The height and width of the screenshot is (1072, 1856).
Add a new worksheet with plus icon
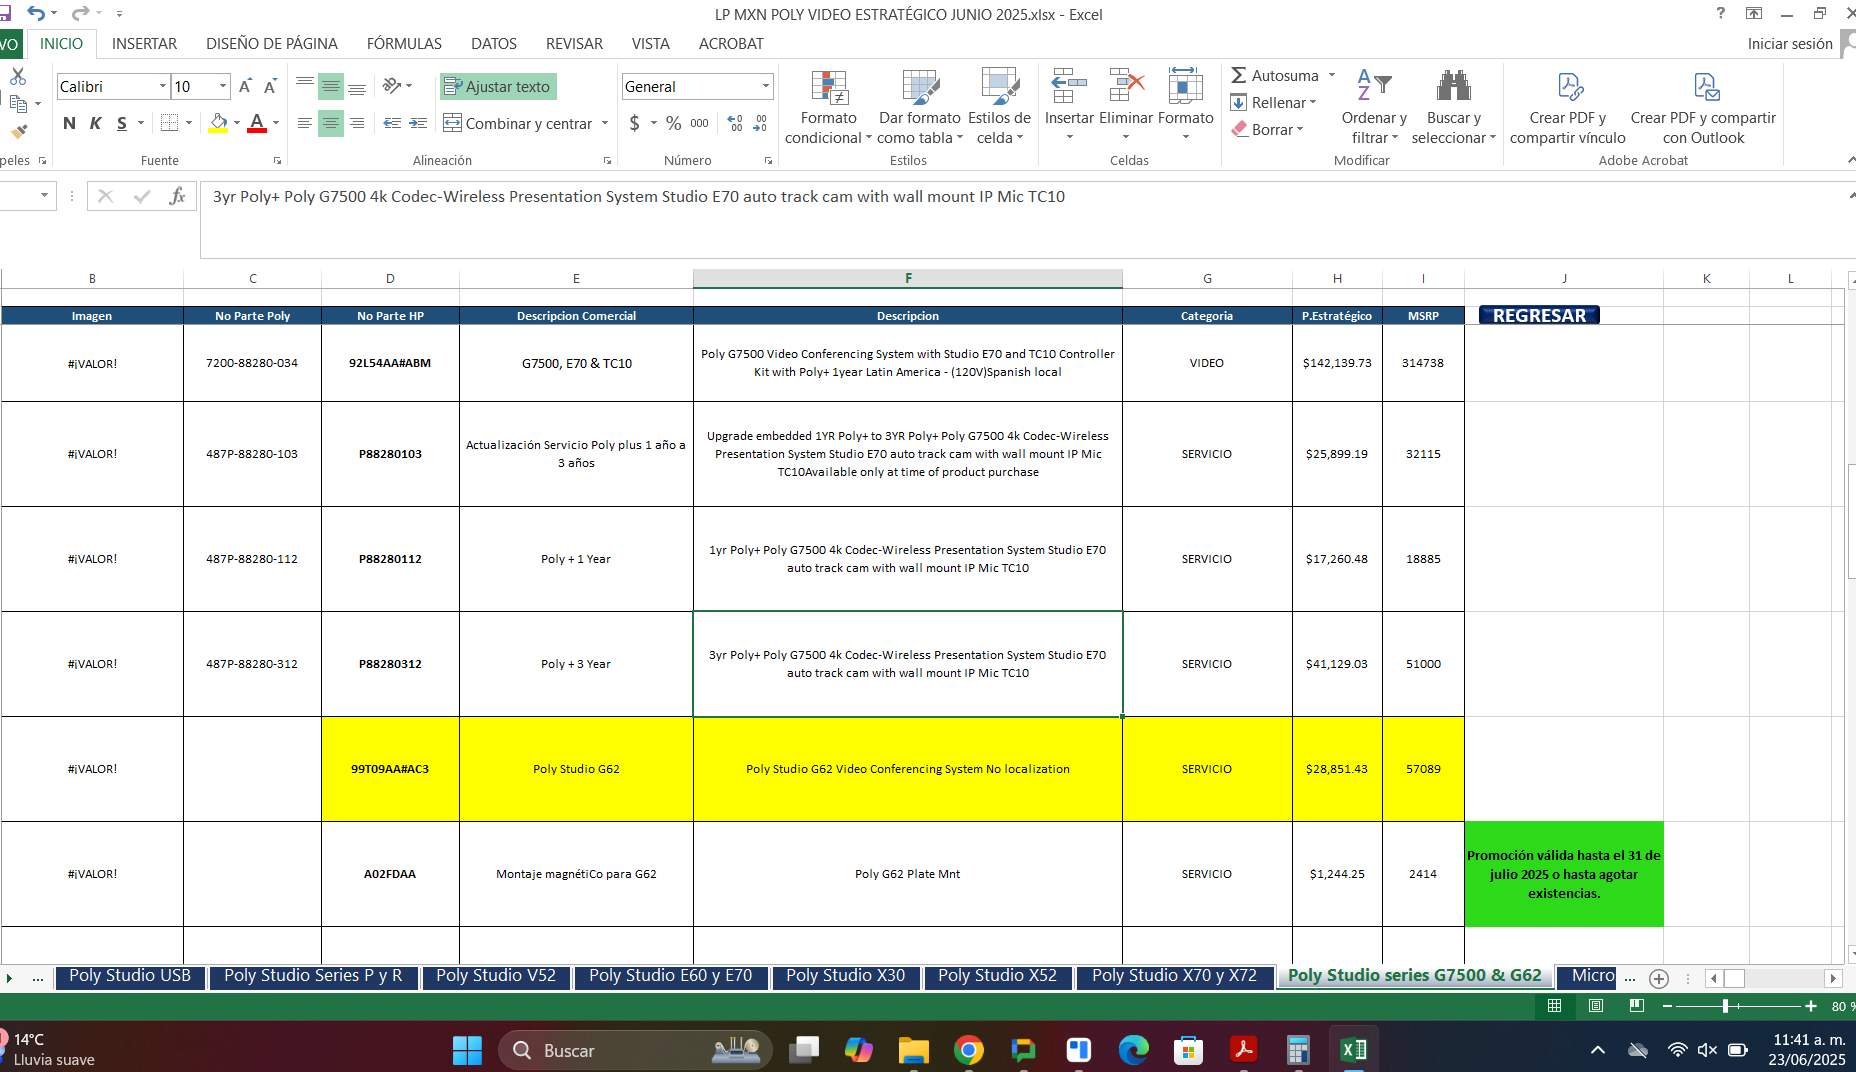point(1659,978)
